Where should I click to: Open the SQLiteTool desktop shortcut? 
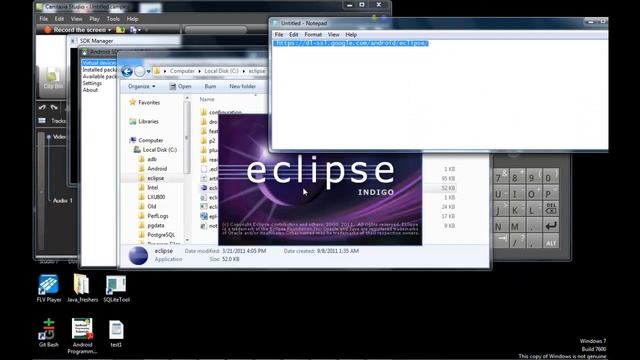pyautogui.click(x=116, y=288)
